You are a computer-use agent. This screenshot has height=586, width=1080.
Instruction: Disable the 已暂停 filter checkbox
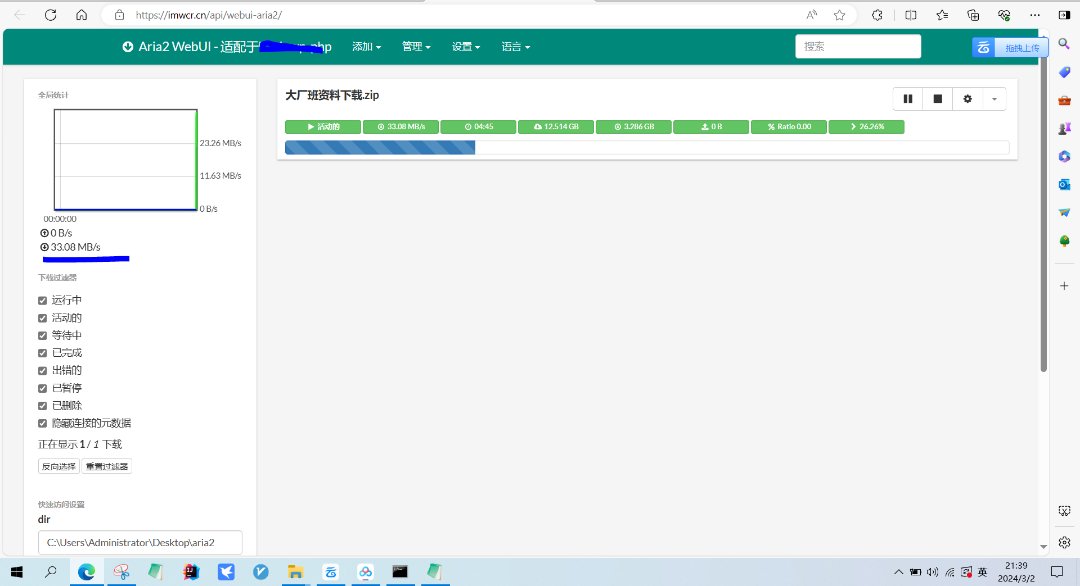pos(42,388)
